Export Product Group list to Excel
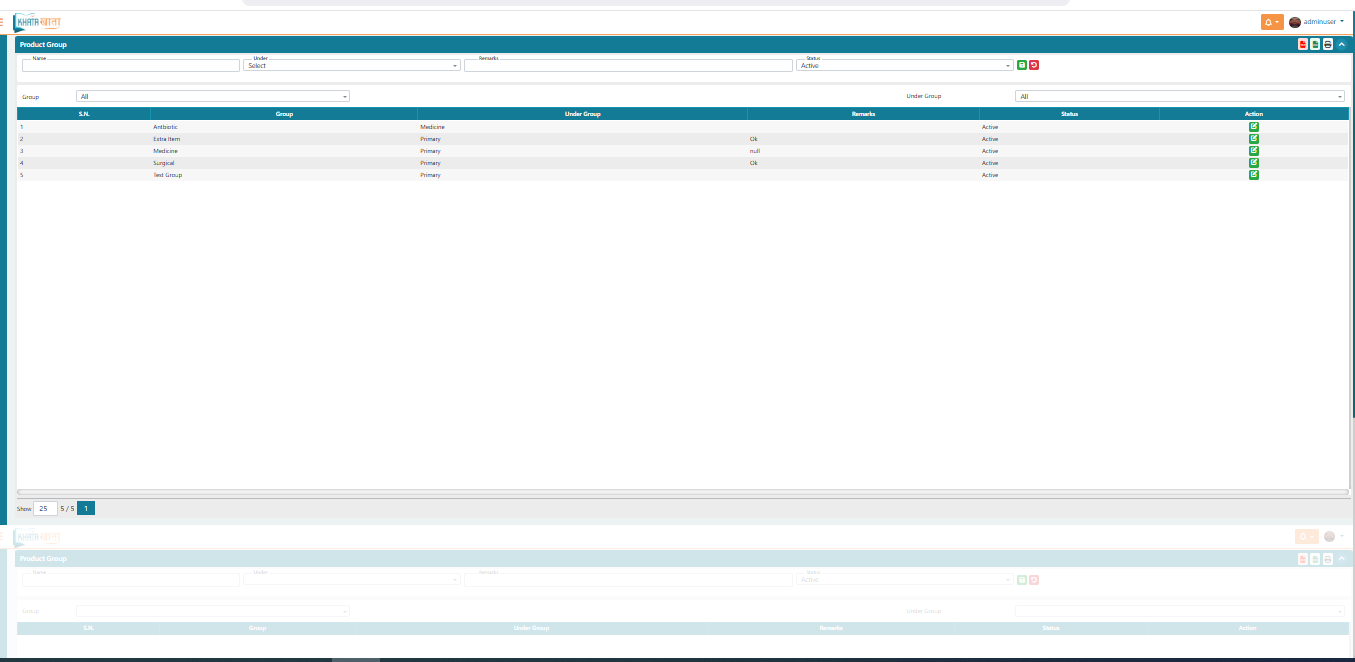 click(x=1315, y=44)
